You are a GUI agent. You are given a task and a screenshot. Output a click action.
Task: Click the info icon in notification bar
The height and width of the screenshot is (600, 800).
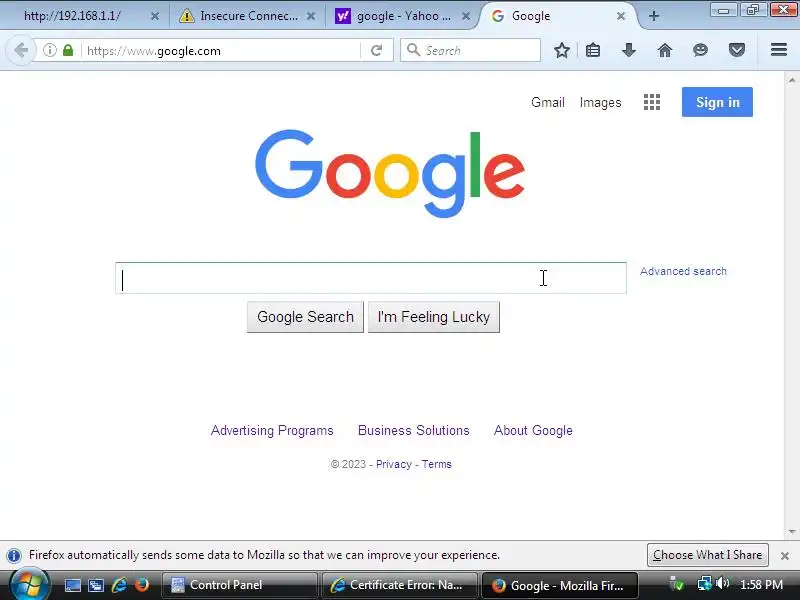coord(14,555)
